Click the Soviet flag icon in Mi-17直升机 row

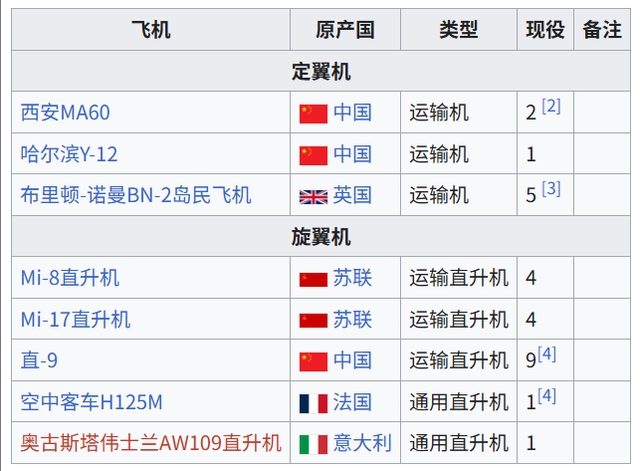point(313,321)
